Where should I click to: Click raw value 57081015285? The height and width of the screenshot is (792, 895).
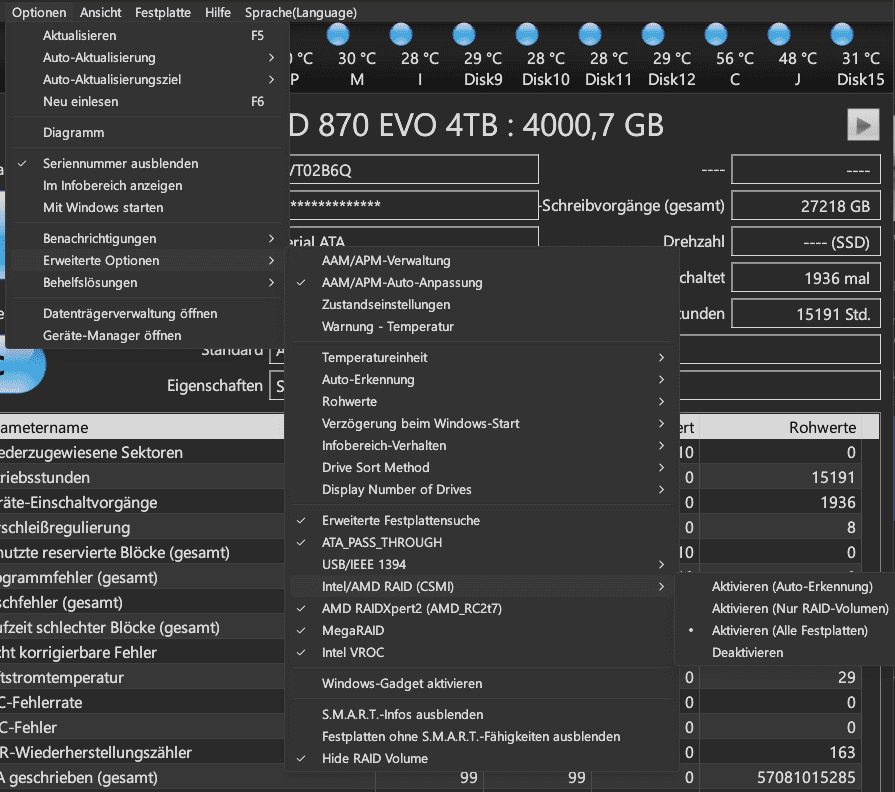click(x=805, y=777)
